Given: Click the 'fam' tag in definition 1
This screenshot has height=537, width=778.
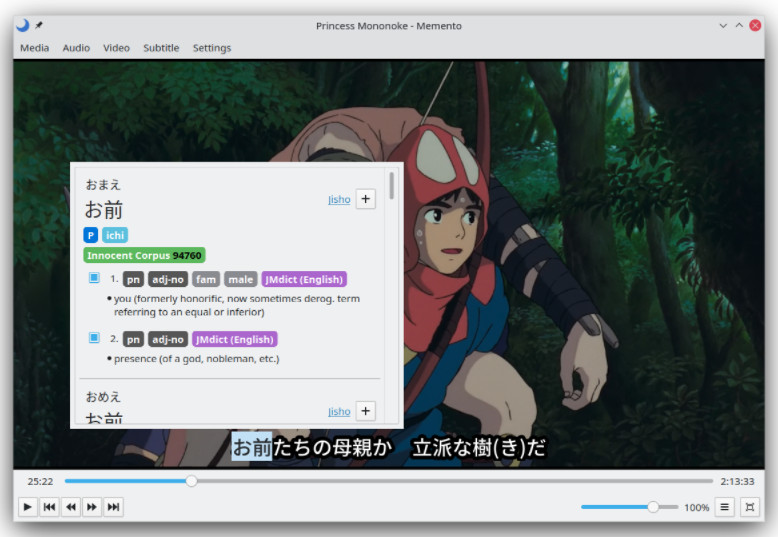Looking at the screenshot, I should coord(205,279).
